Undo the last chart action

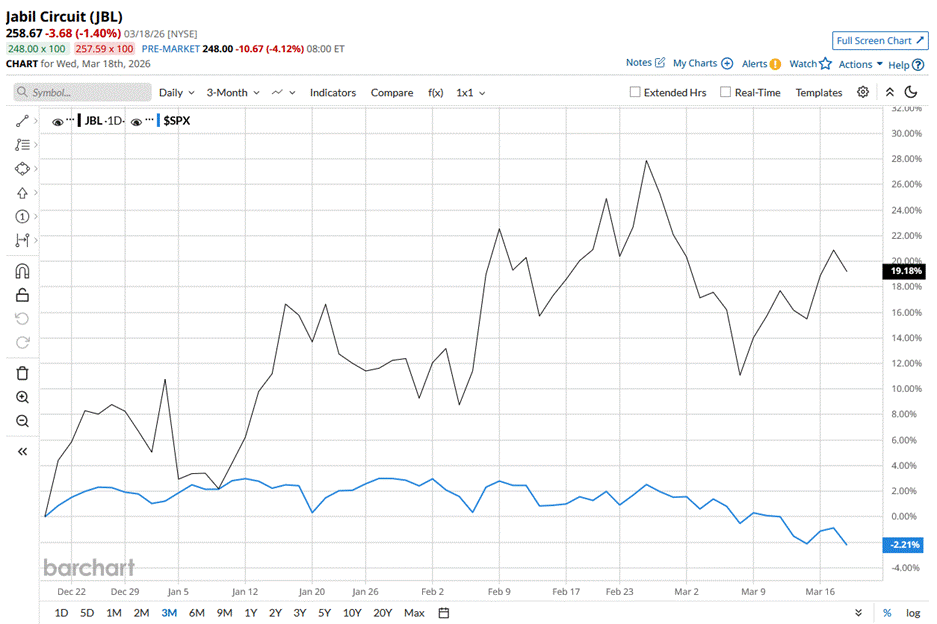coord(22,319)
